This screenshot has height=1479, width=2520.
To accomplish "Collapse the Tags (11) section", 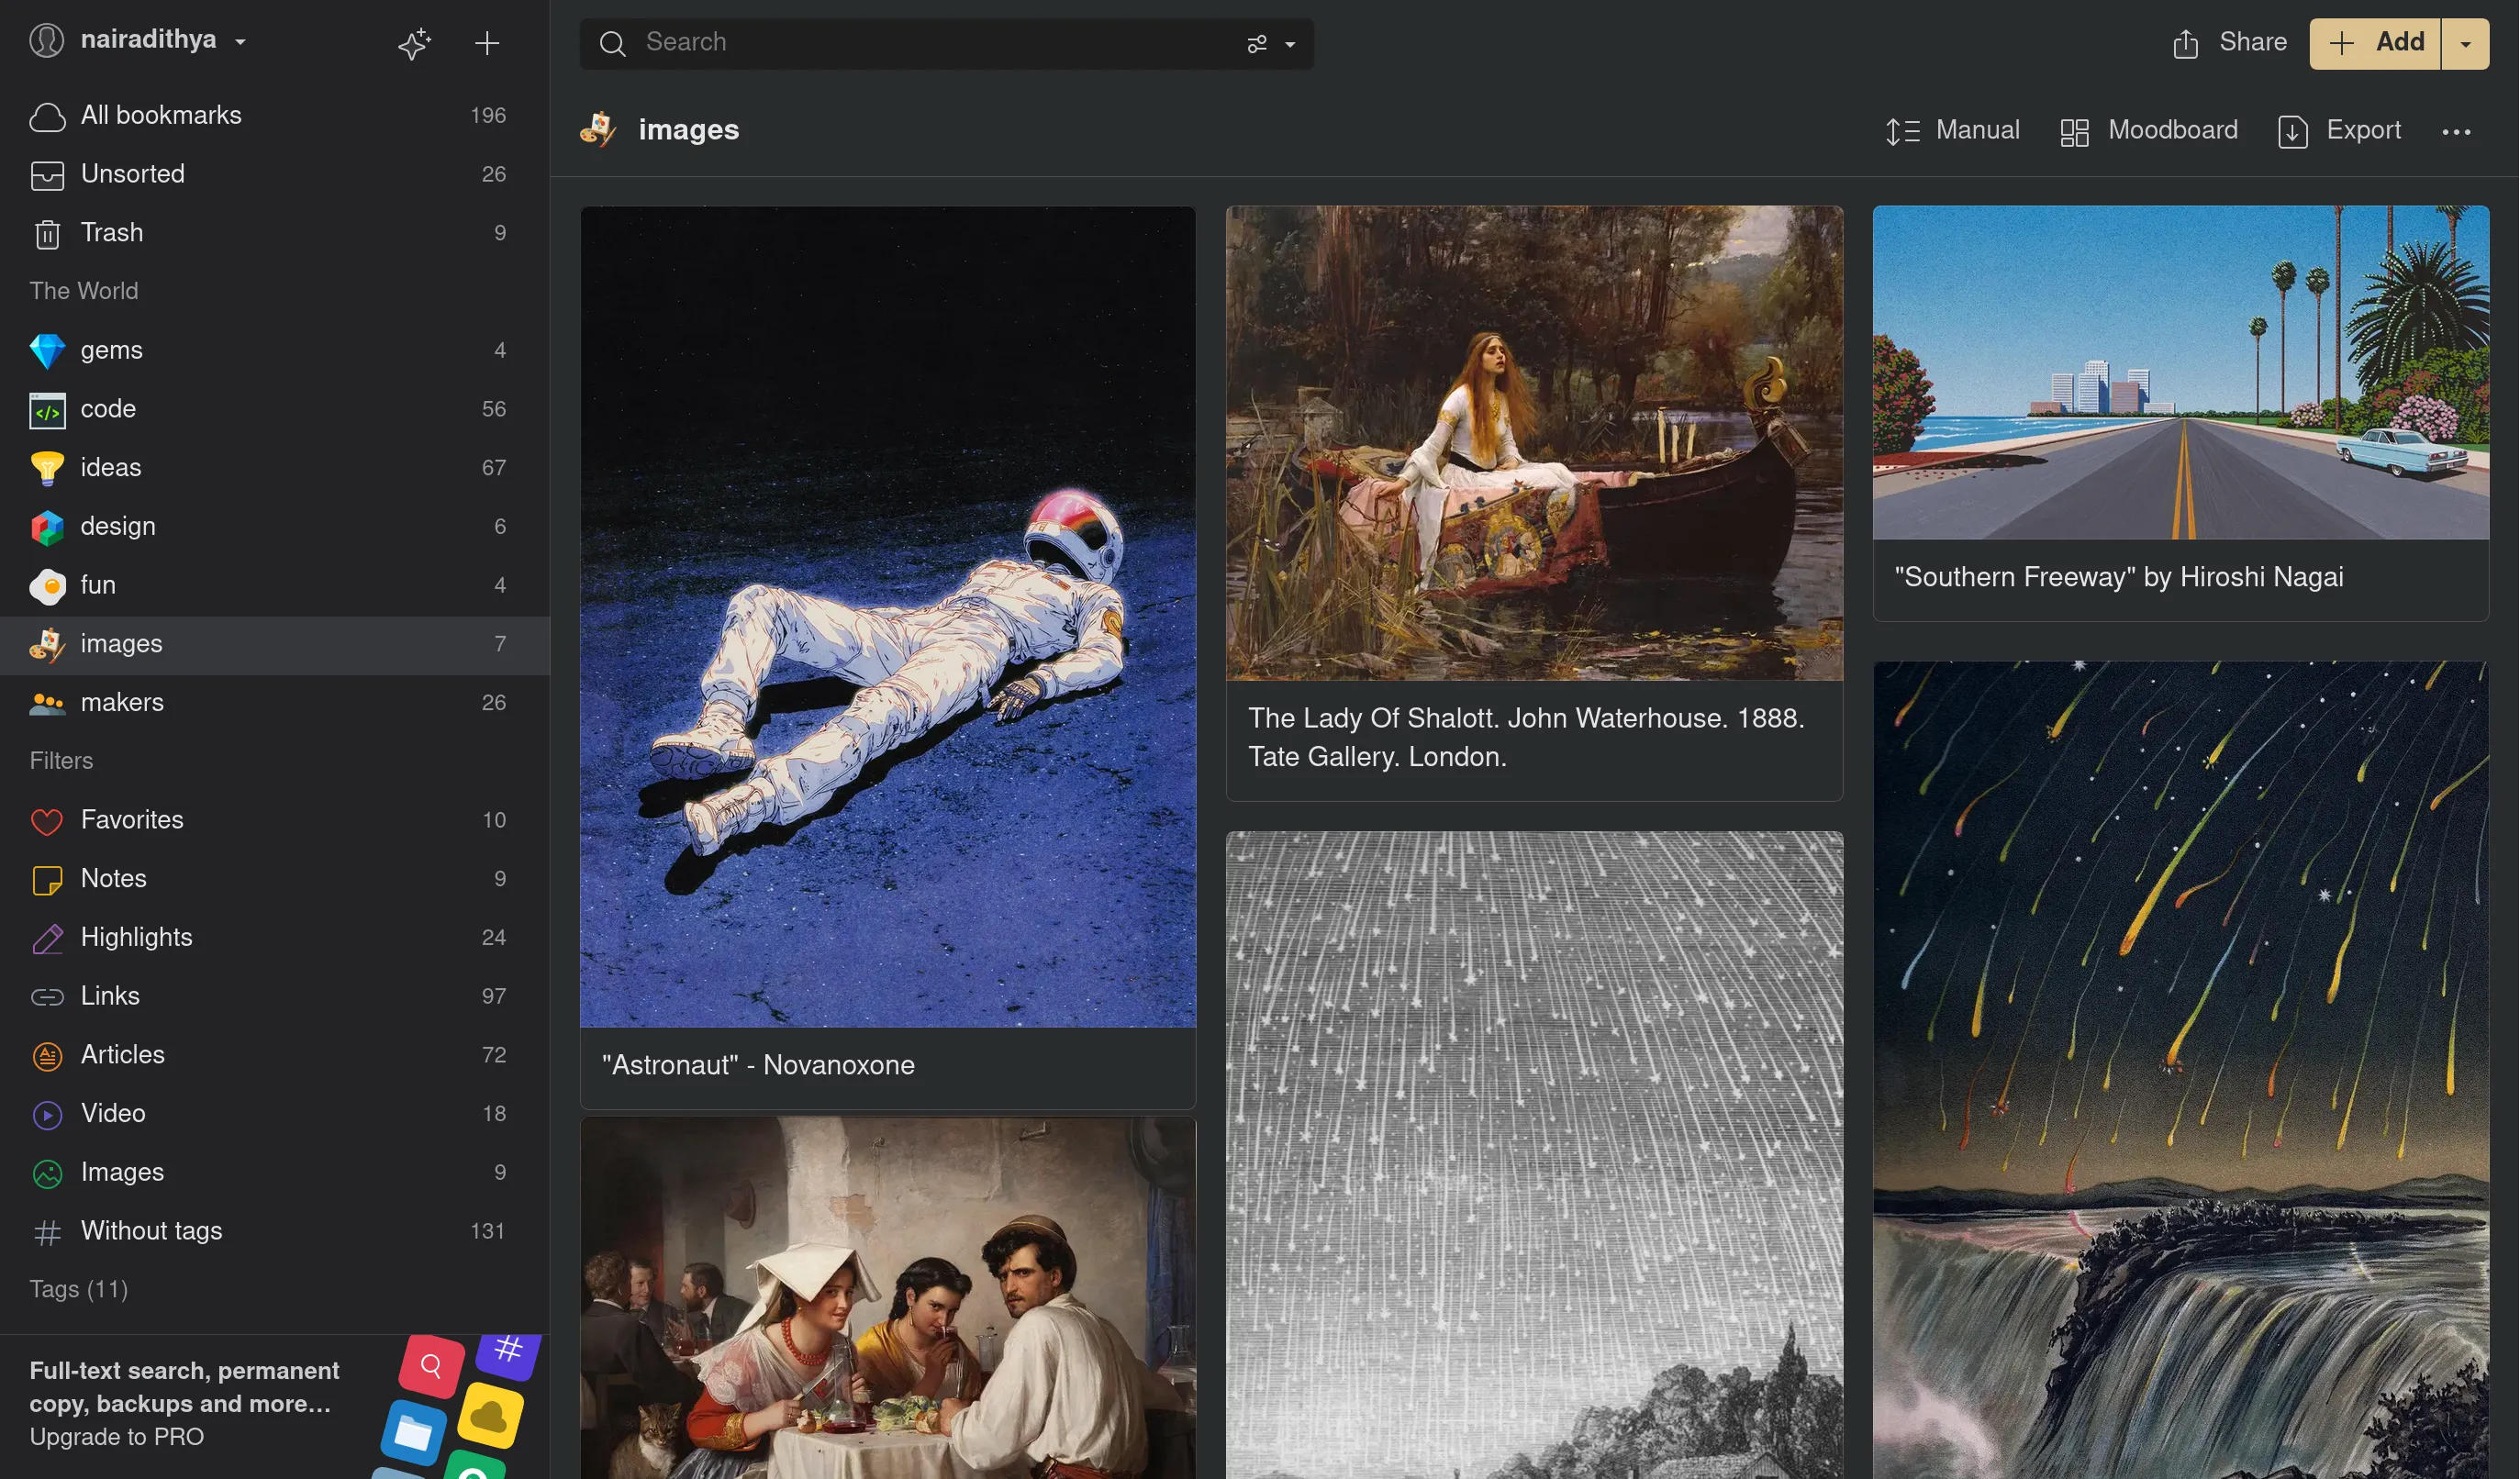I will (78, 1289).
